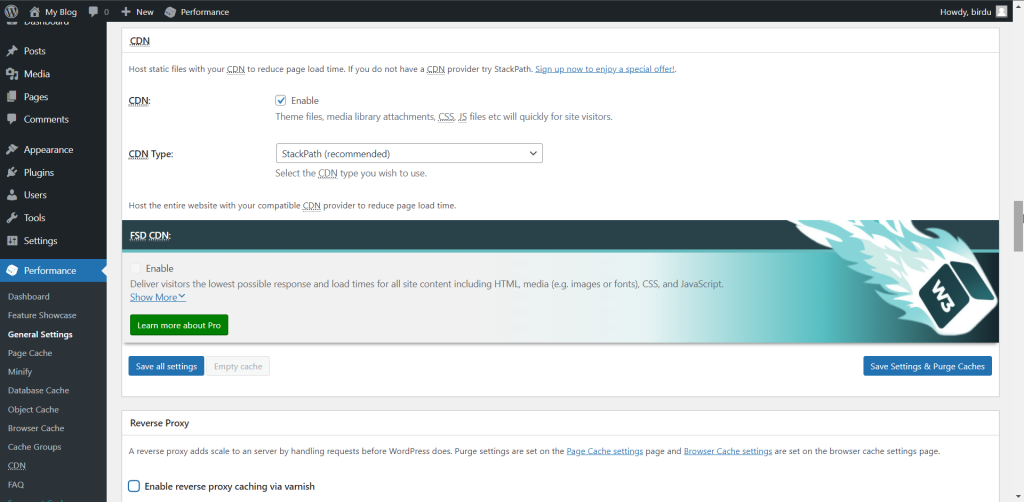This screenshot has width=1024, height=502.
Task: Go to Pages menu
Action: tap(36, 97)
